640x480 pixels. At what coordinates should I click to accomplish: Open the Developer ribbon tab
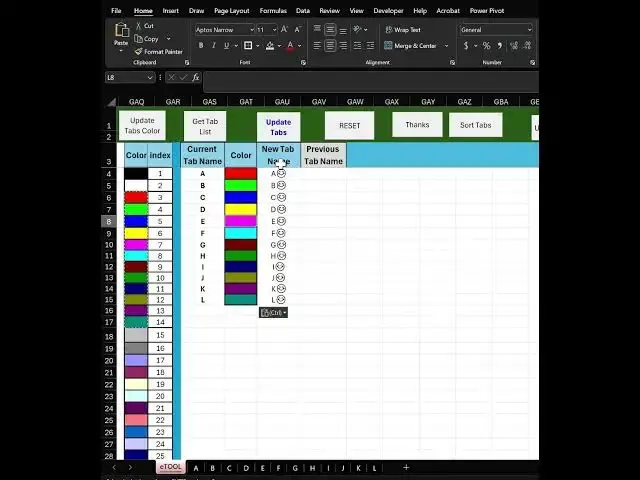[388, 11]
